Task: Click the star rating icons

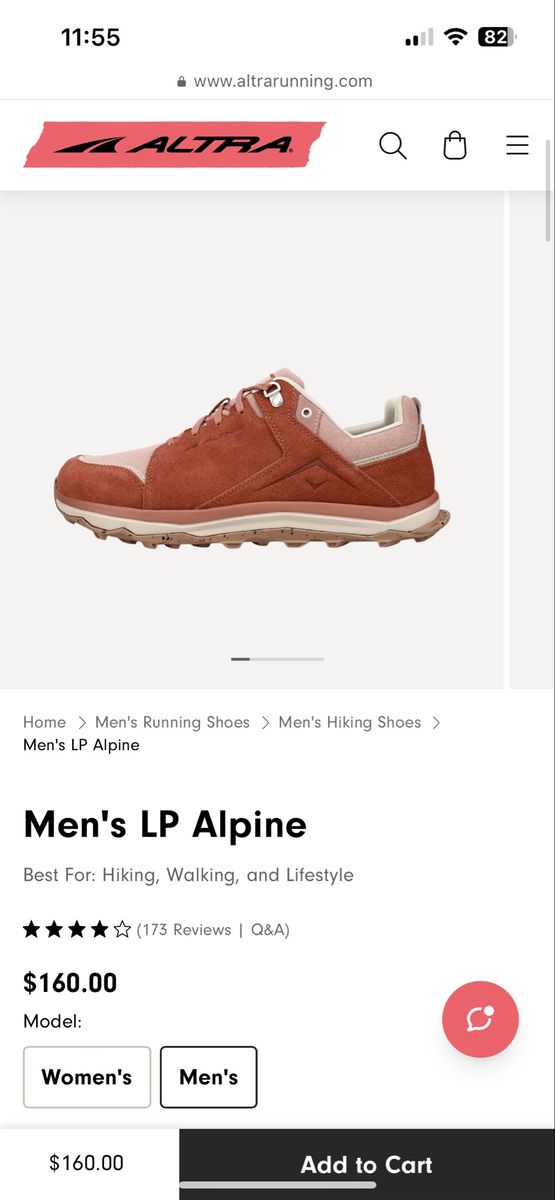Action: tap(77, 930)
